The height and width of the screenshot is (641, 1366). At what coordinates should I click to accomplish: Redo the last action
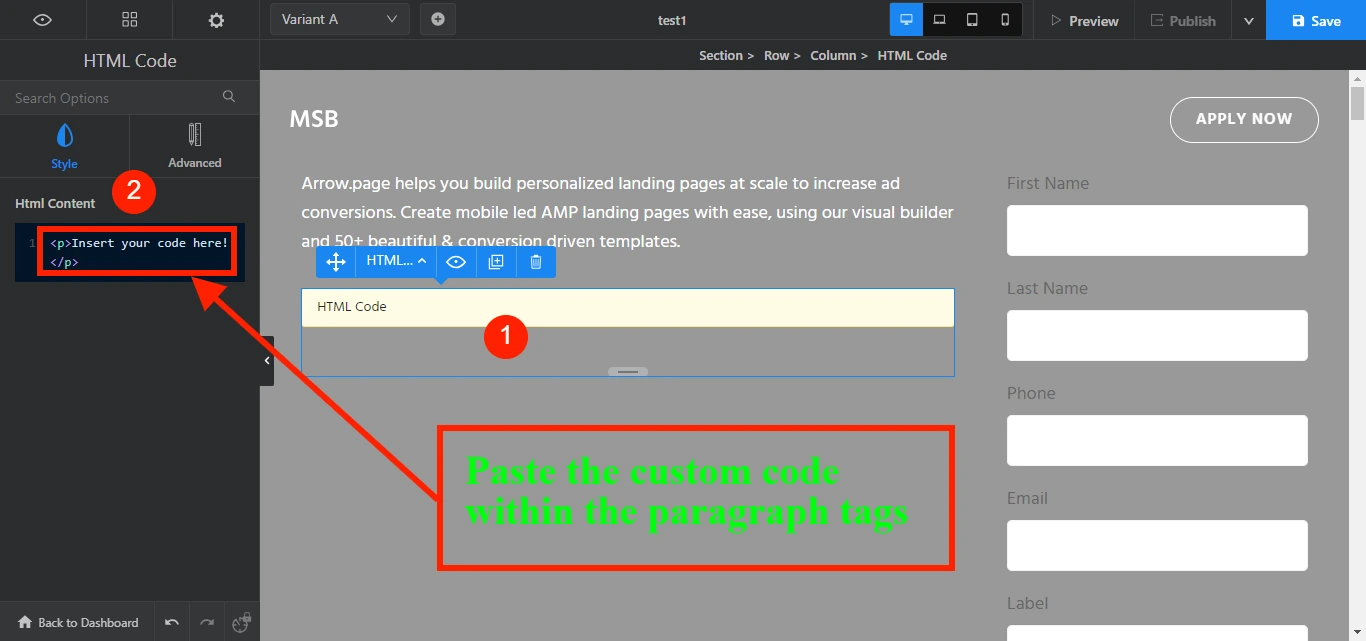point(207,622)
